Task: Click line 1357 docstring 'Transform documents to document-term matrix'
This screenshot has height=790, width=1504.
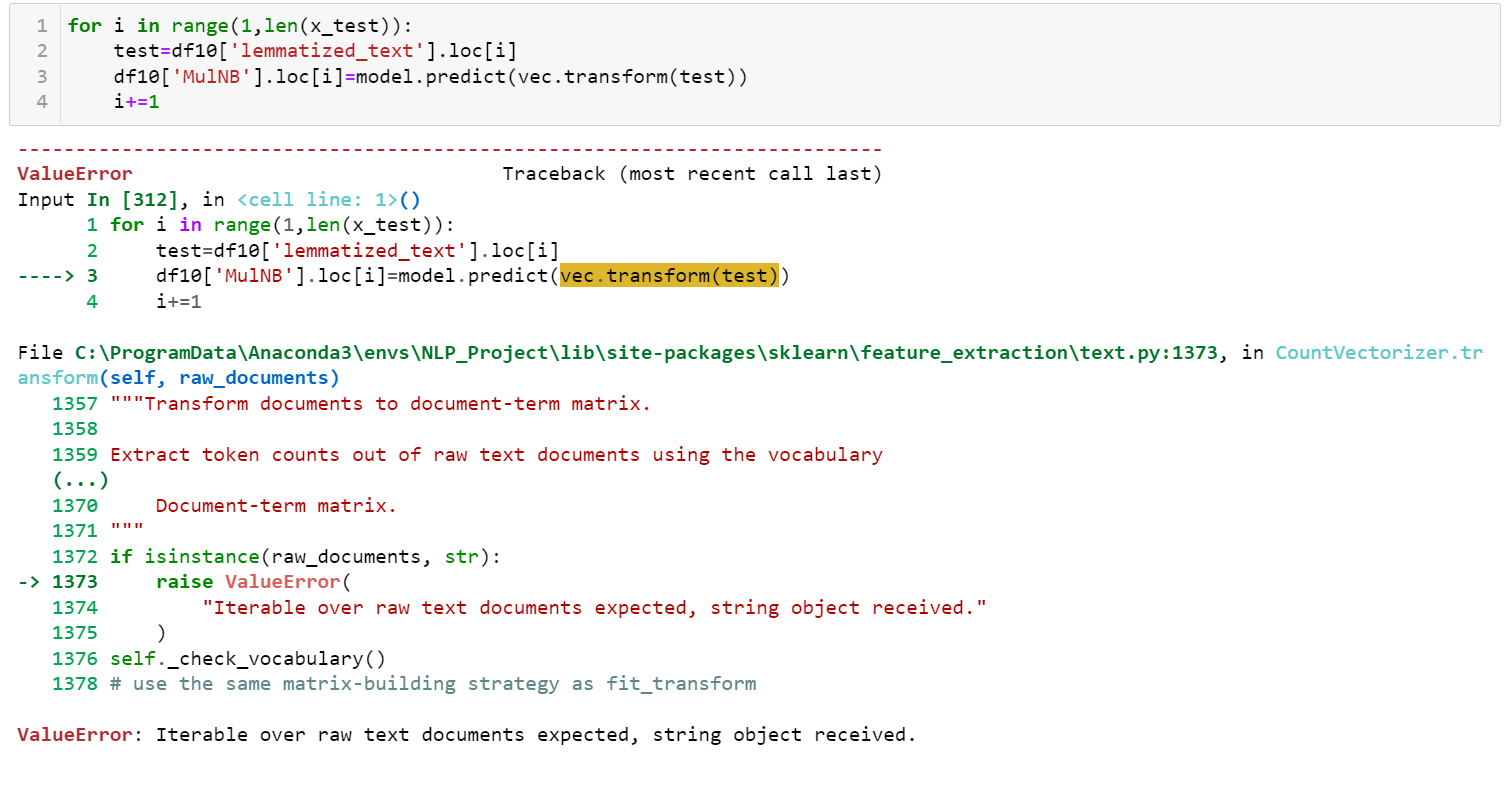Action: tap(380, 404)
